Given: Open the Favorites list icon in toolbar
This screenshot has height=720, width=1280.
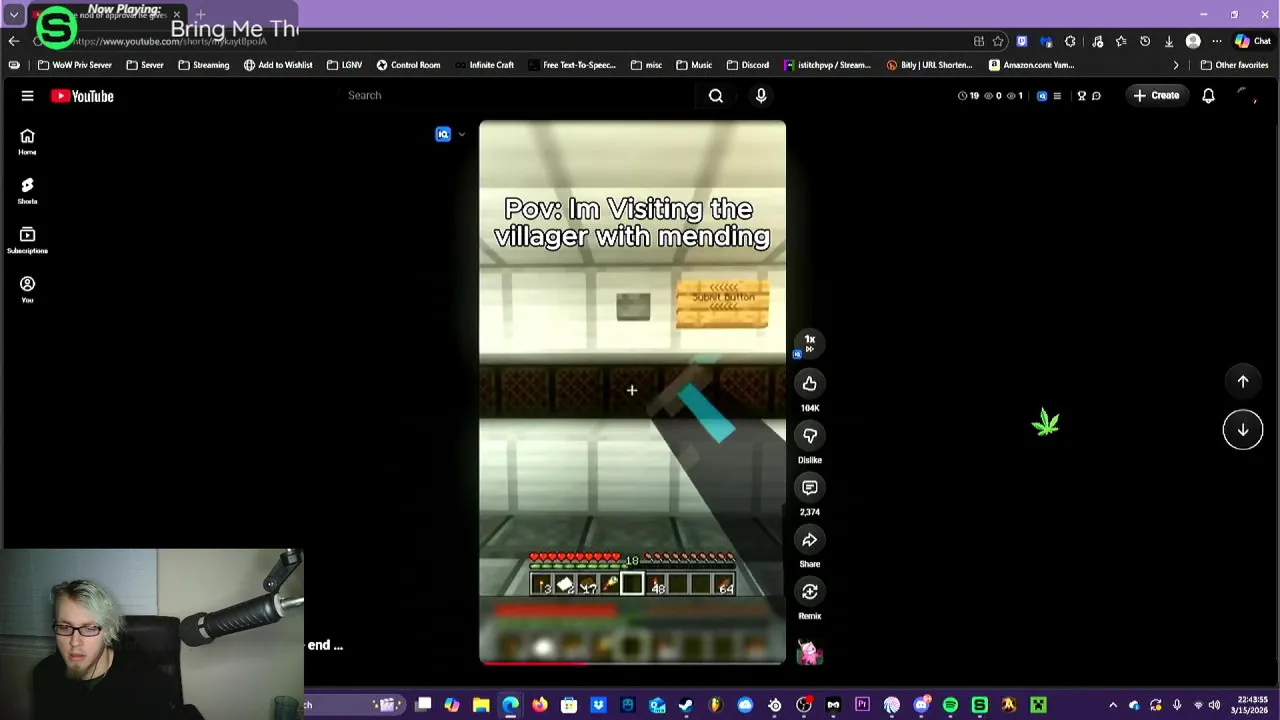Looking at the screenshot, I should pos(1121,41).
